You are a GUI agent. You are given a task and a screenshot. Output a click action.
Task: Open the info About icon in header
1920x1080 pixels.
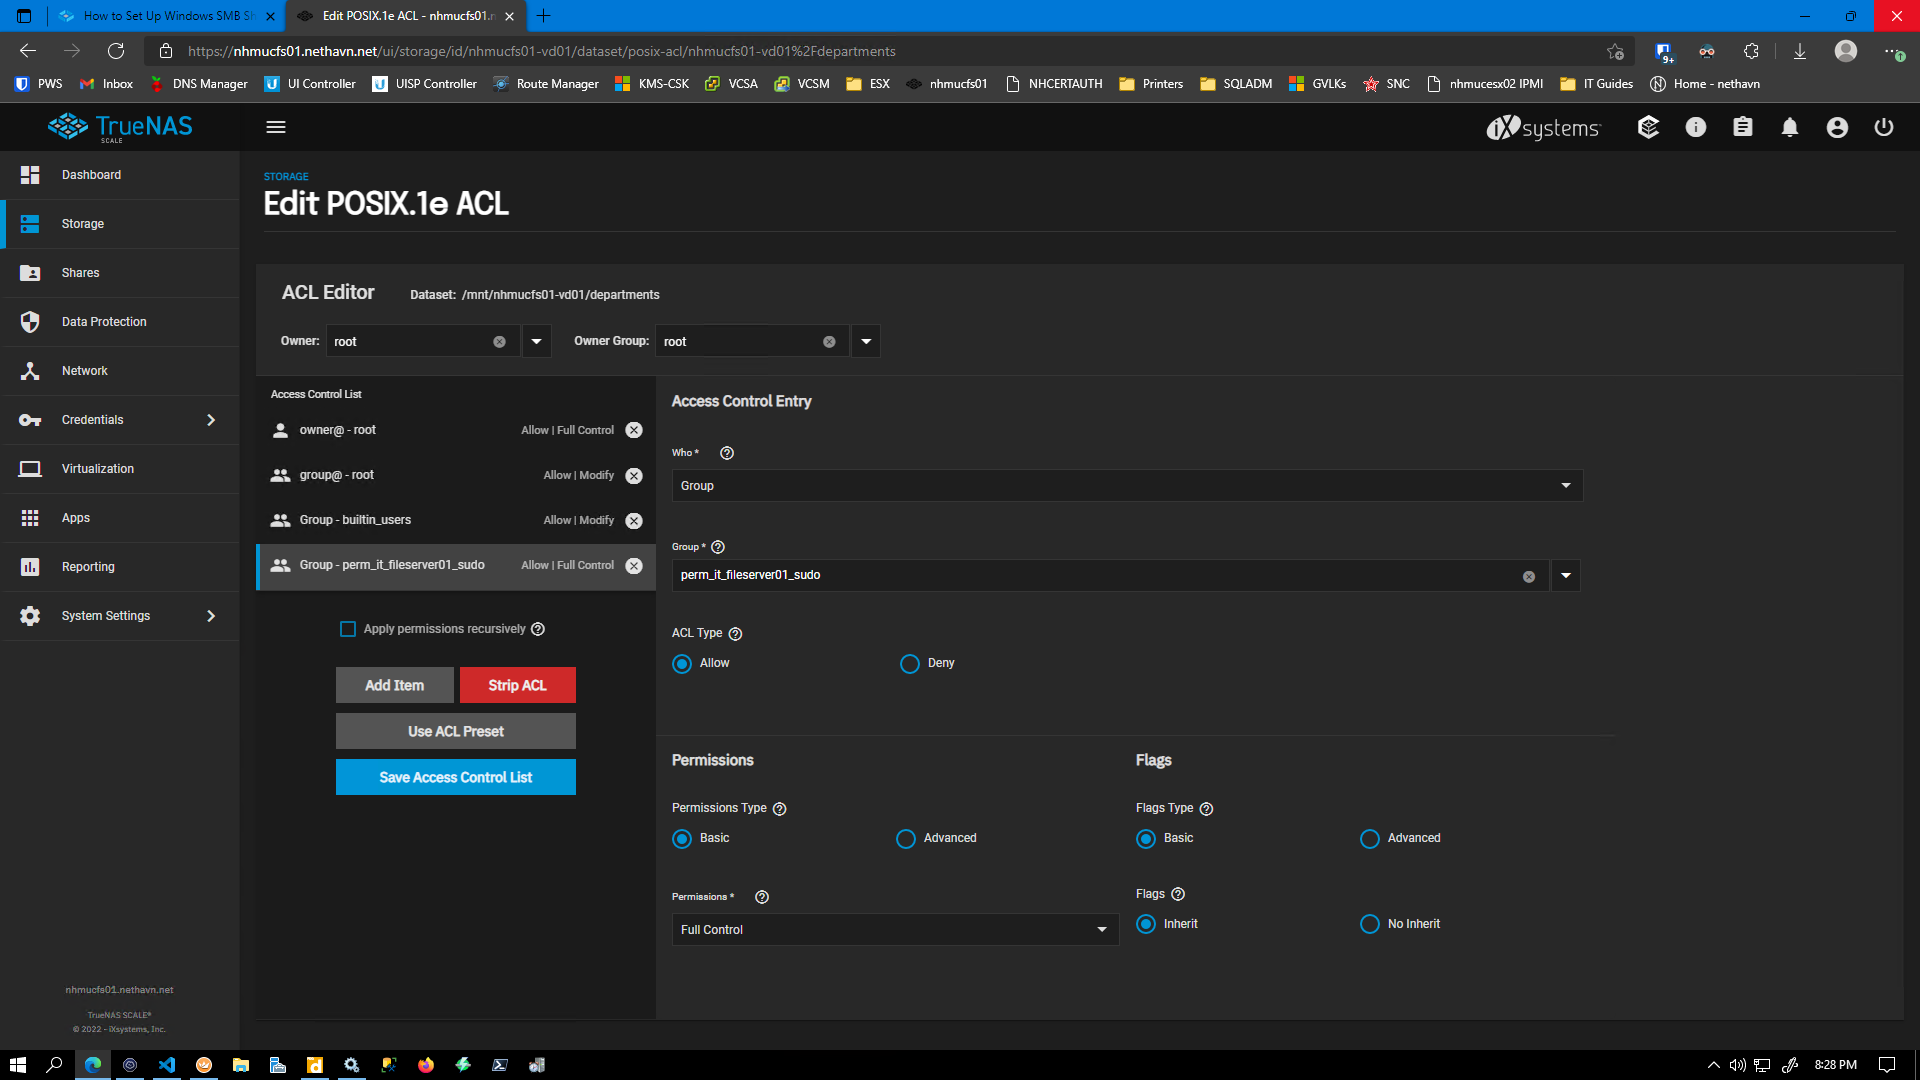1696,127
